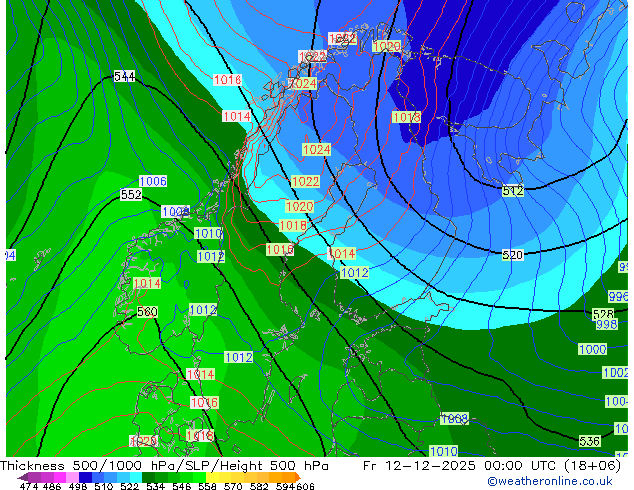Click the 558 legend value

click(207, 486)
